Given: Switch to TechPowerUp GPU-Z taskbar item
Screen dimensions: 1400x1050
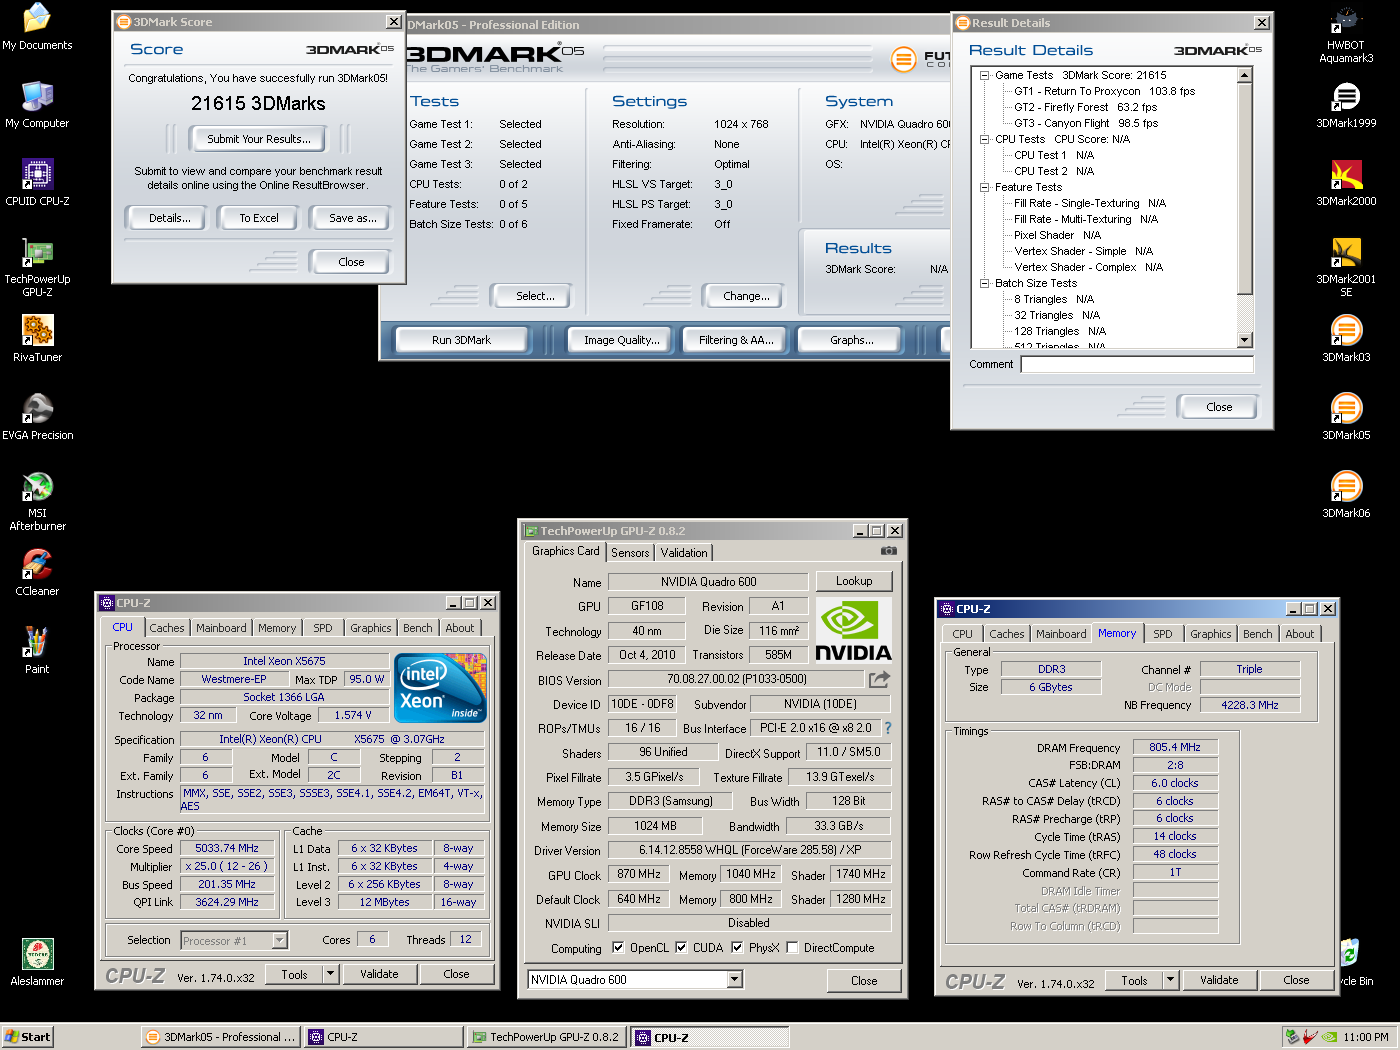Looking at the screenshot, I should coord(546,1037).
